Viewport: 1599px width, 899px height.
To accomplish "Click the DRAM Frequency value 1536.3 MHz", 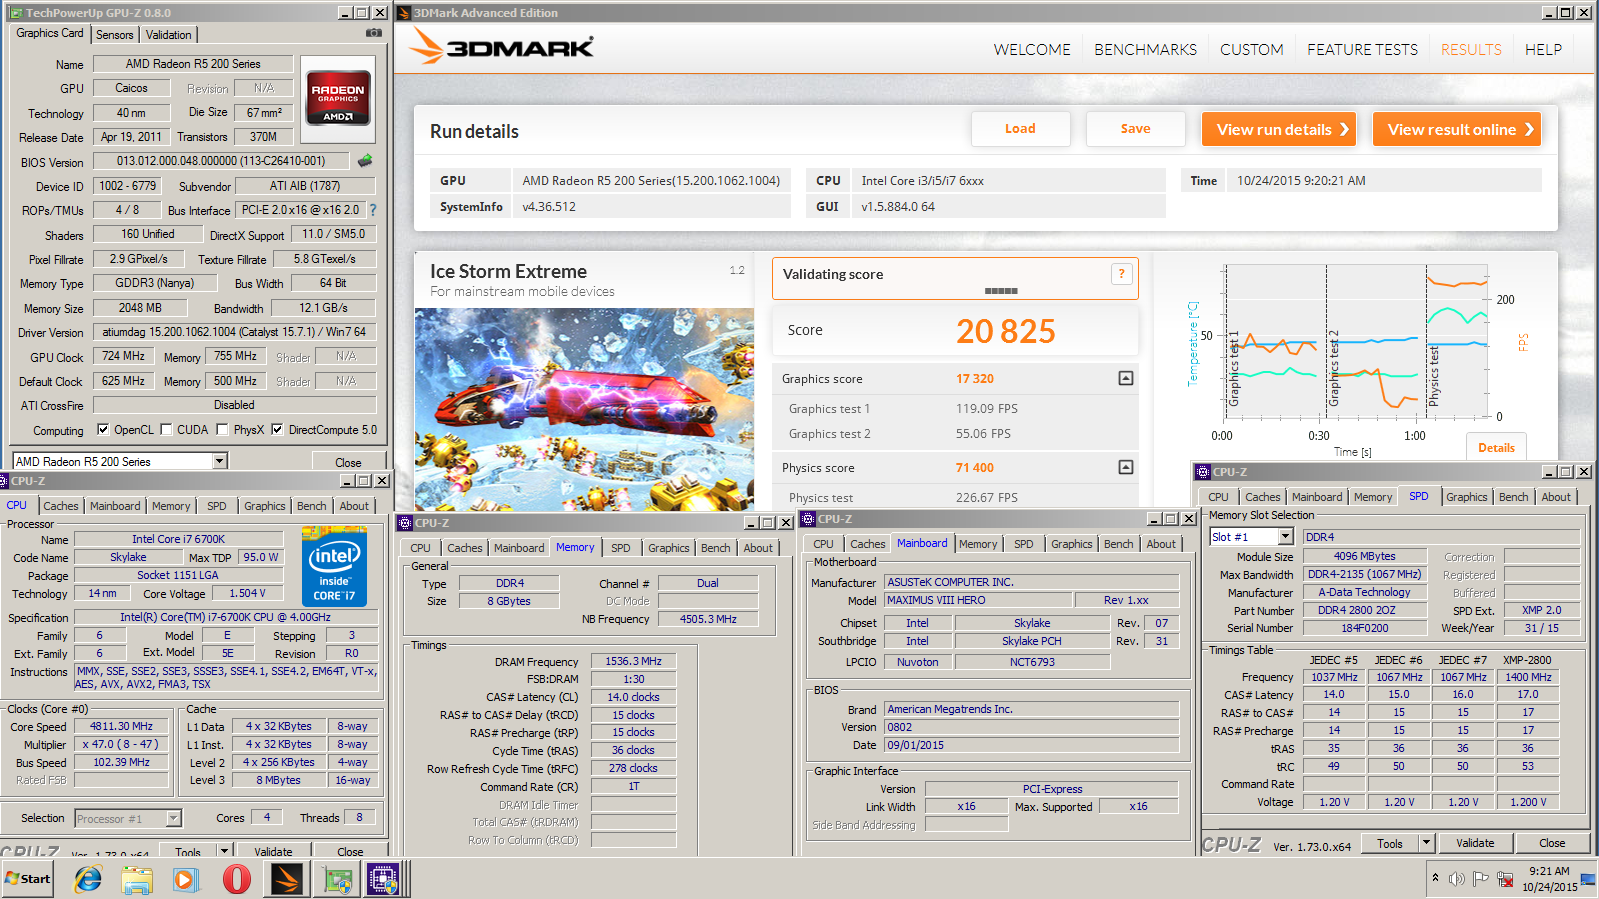I will (633, 661).
